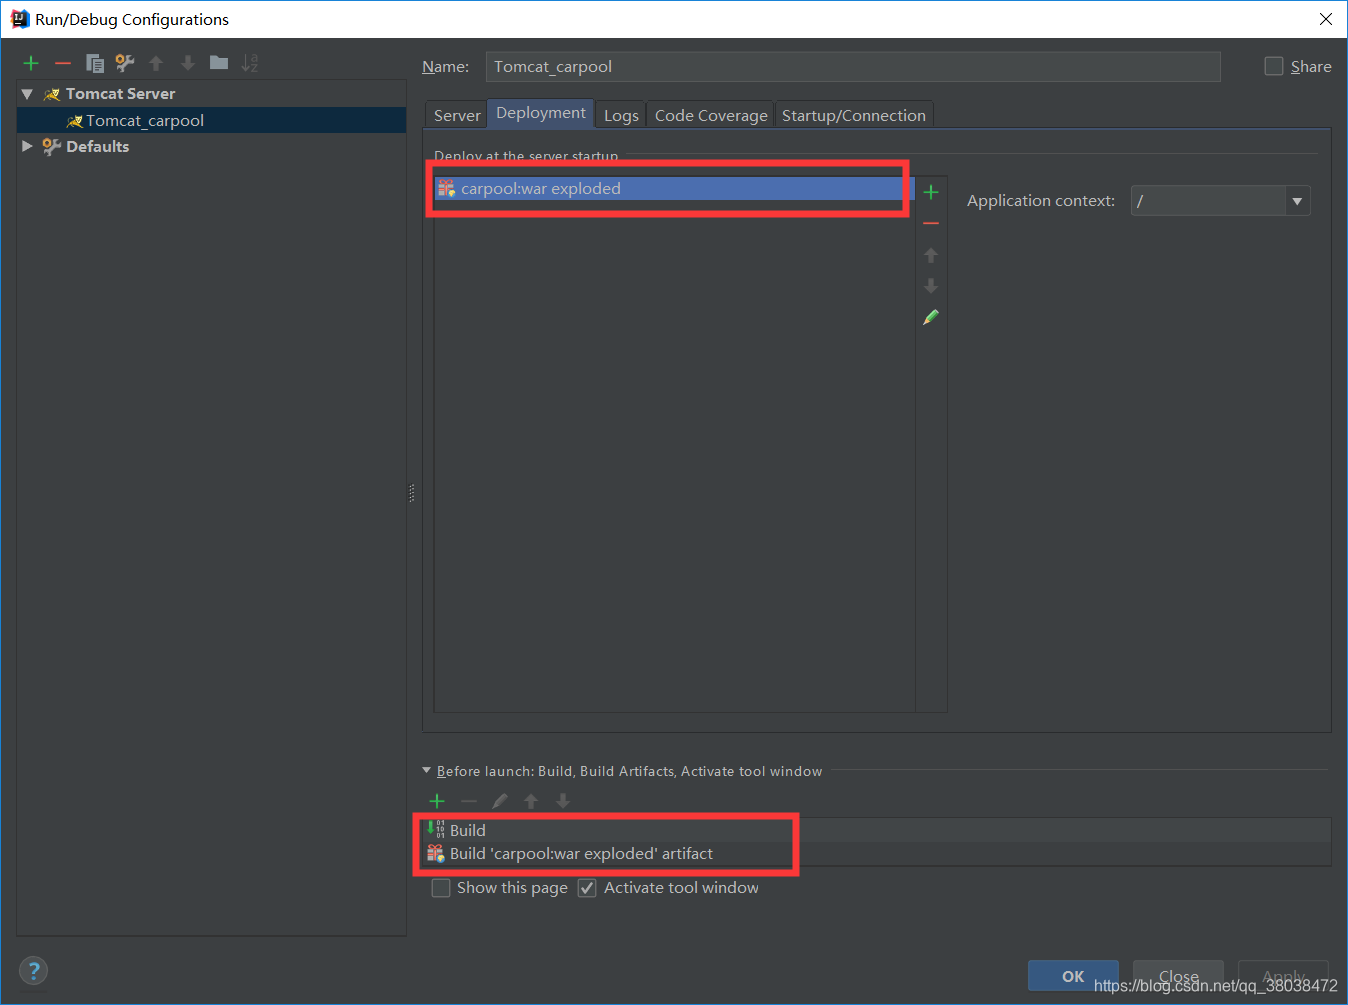Screen dimensions: 1348x1005
Task: Move before launch task down arrow
Action: point(563,801)
